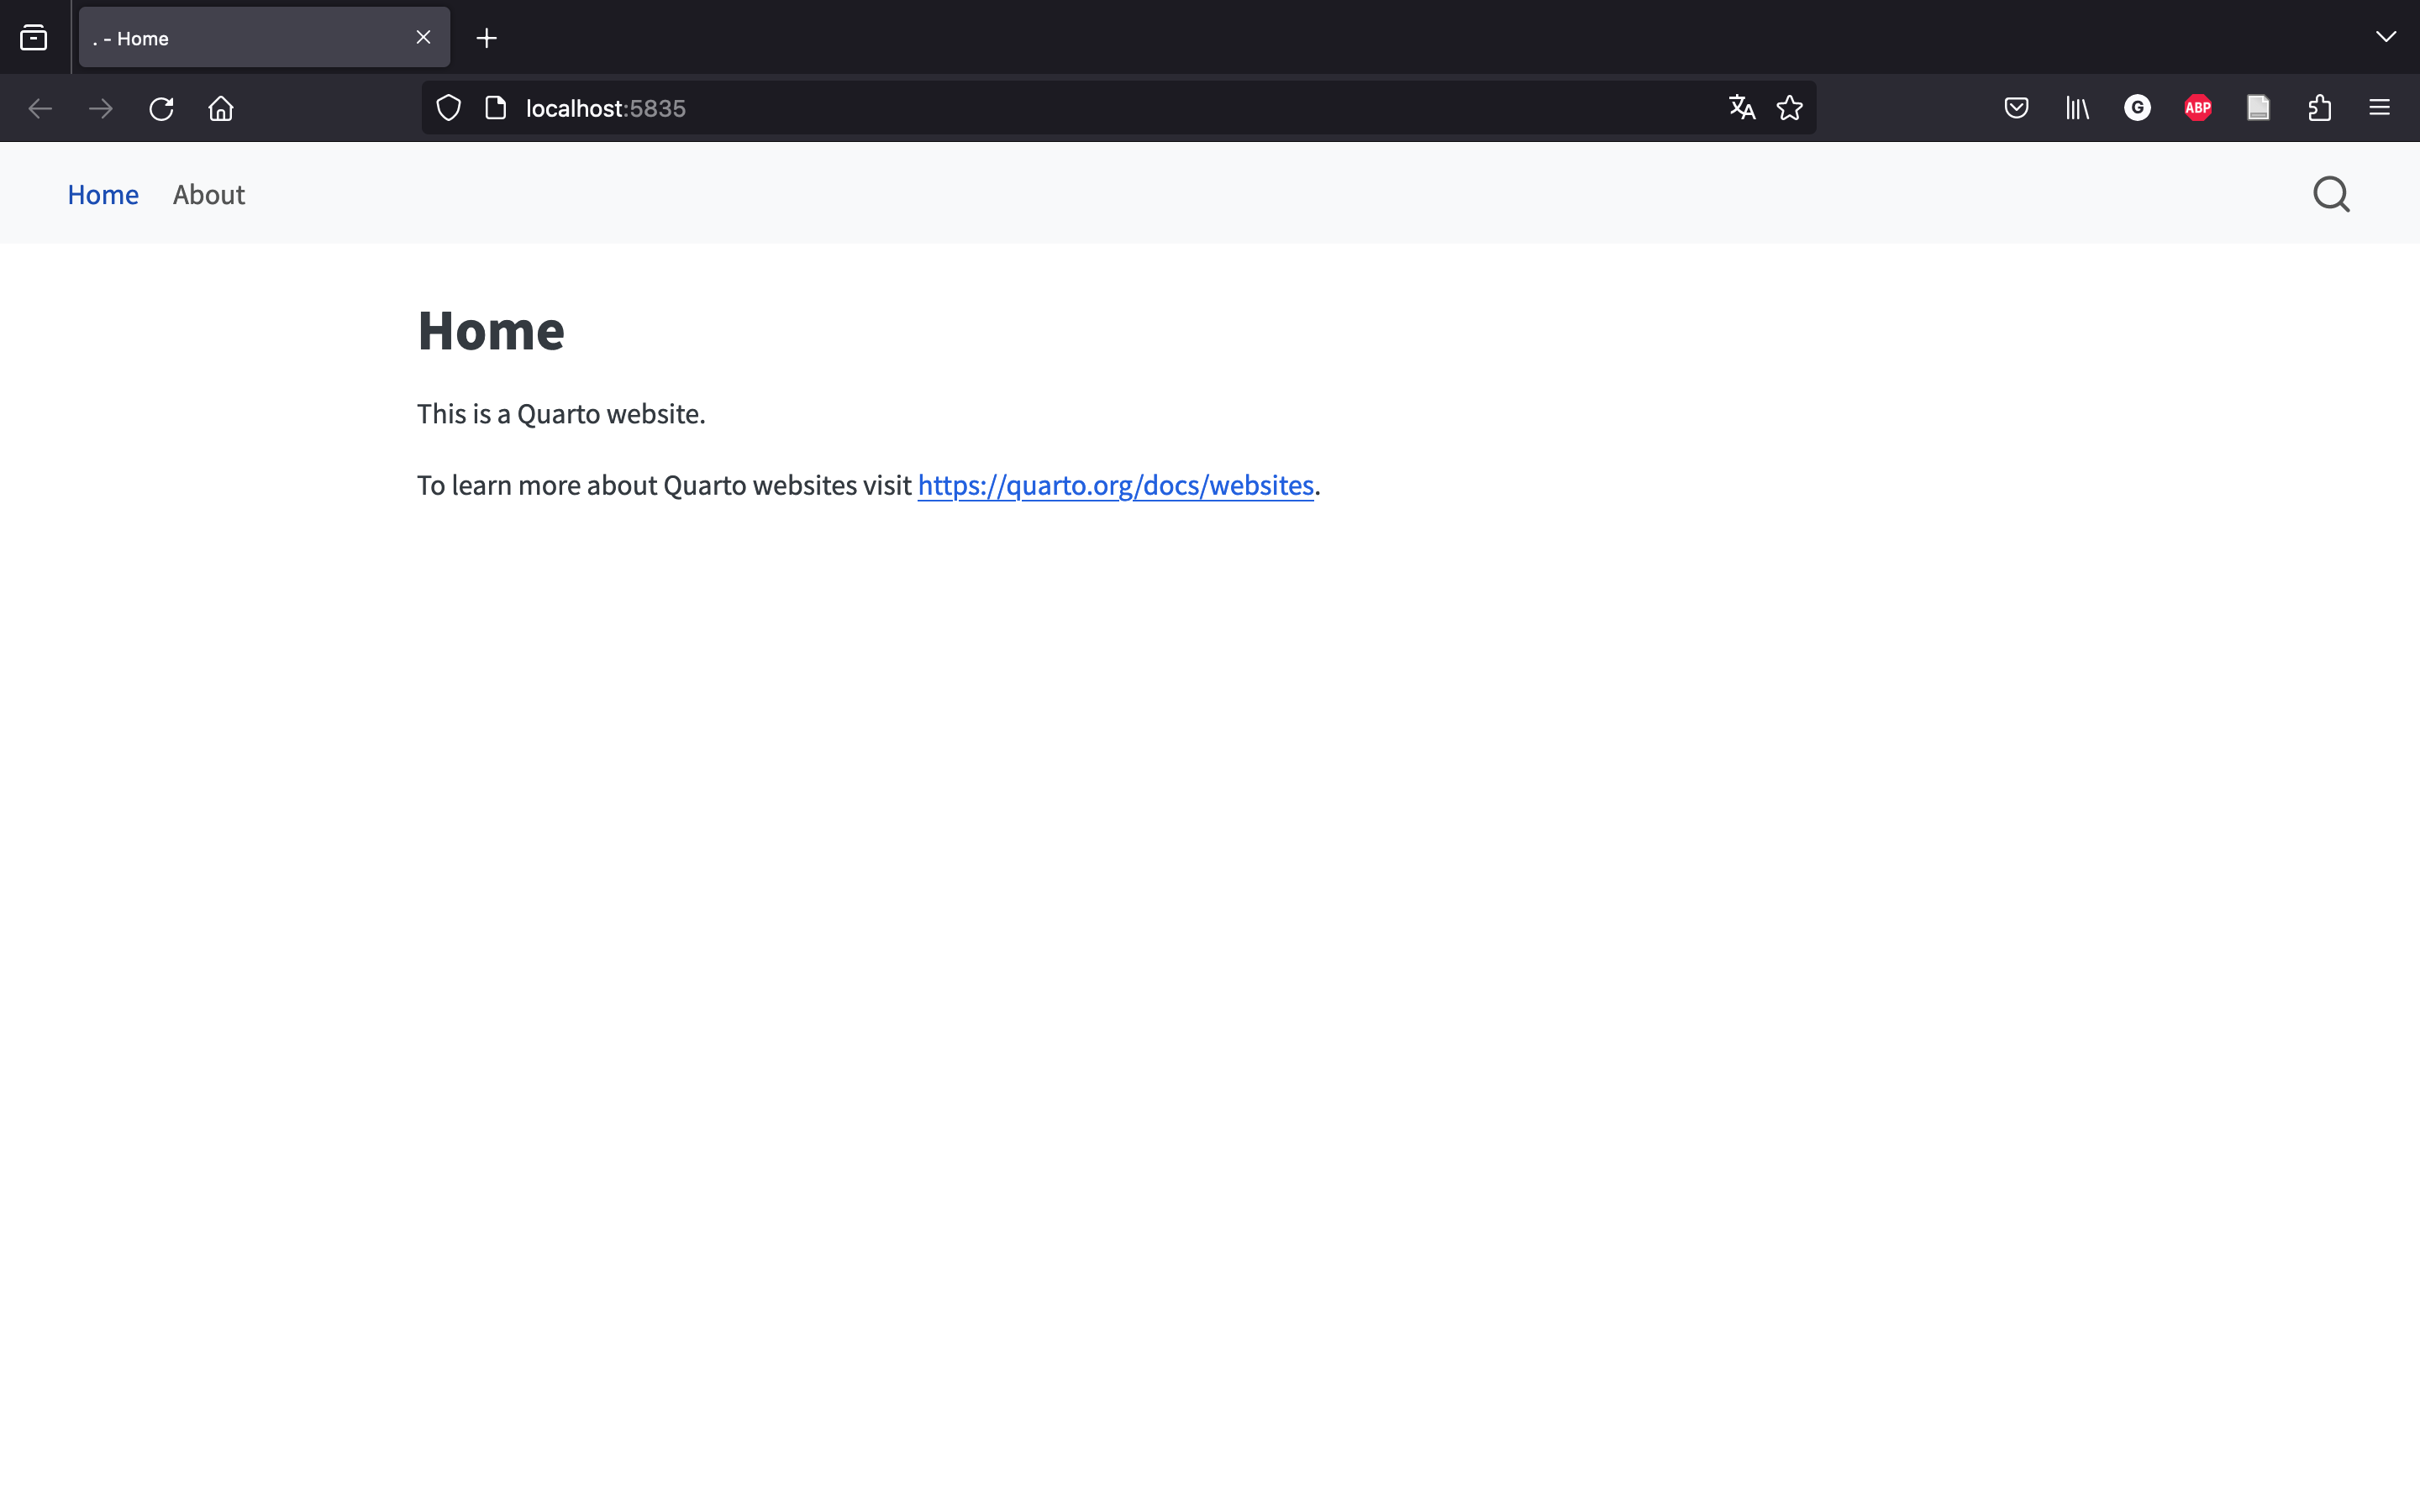Screen dimensions: 2420x1512
Task: Go forward with the forward arrow
Action: click(x=101, y=108)
